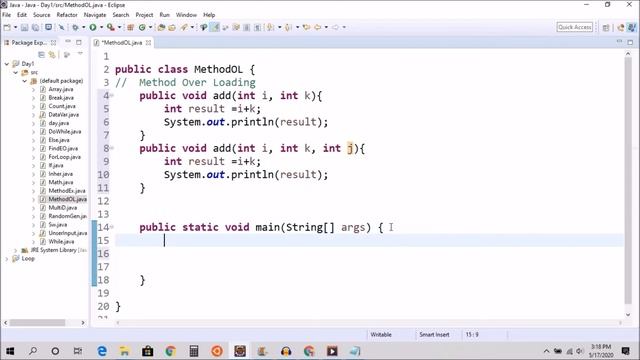Click the Next Annotation icon

pos(270,27)
